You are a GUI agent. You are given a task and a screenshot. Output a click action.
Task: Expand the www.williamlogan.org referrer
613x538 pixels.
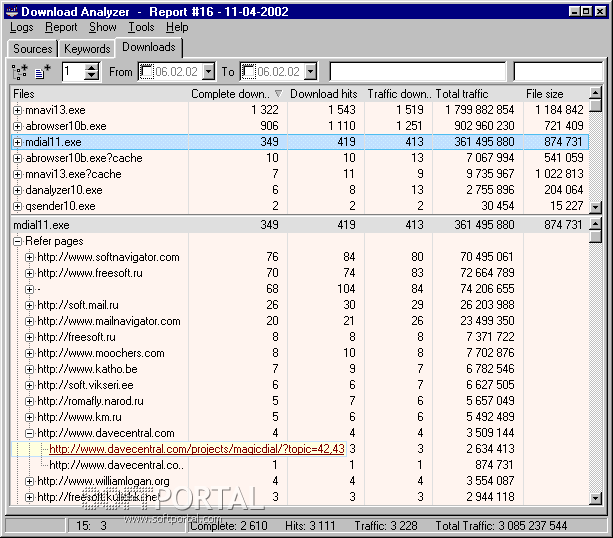point(29,481)
